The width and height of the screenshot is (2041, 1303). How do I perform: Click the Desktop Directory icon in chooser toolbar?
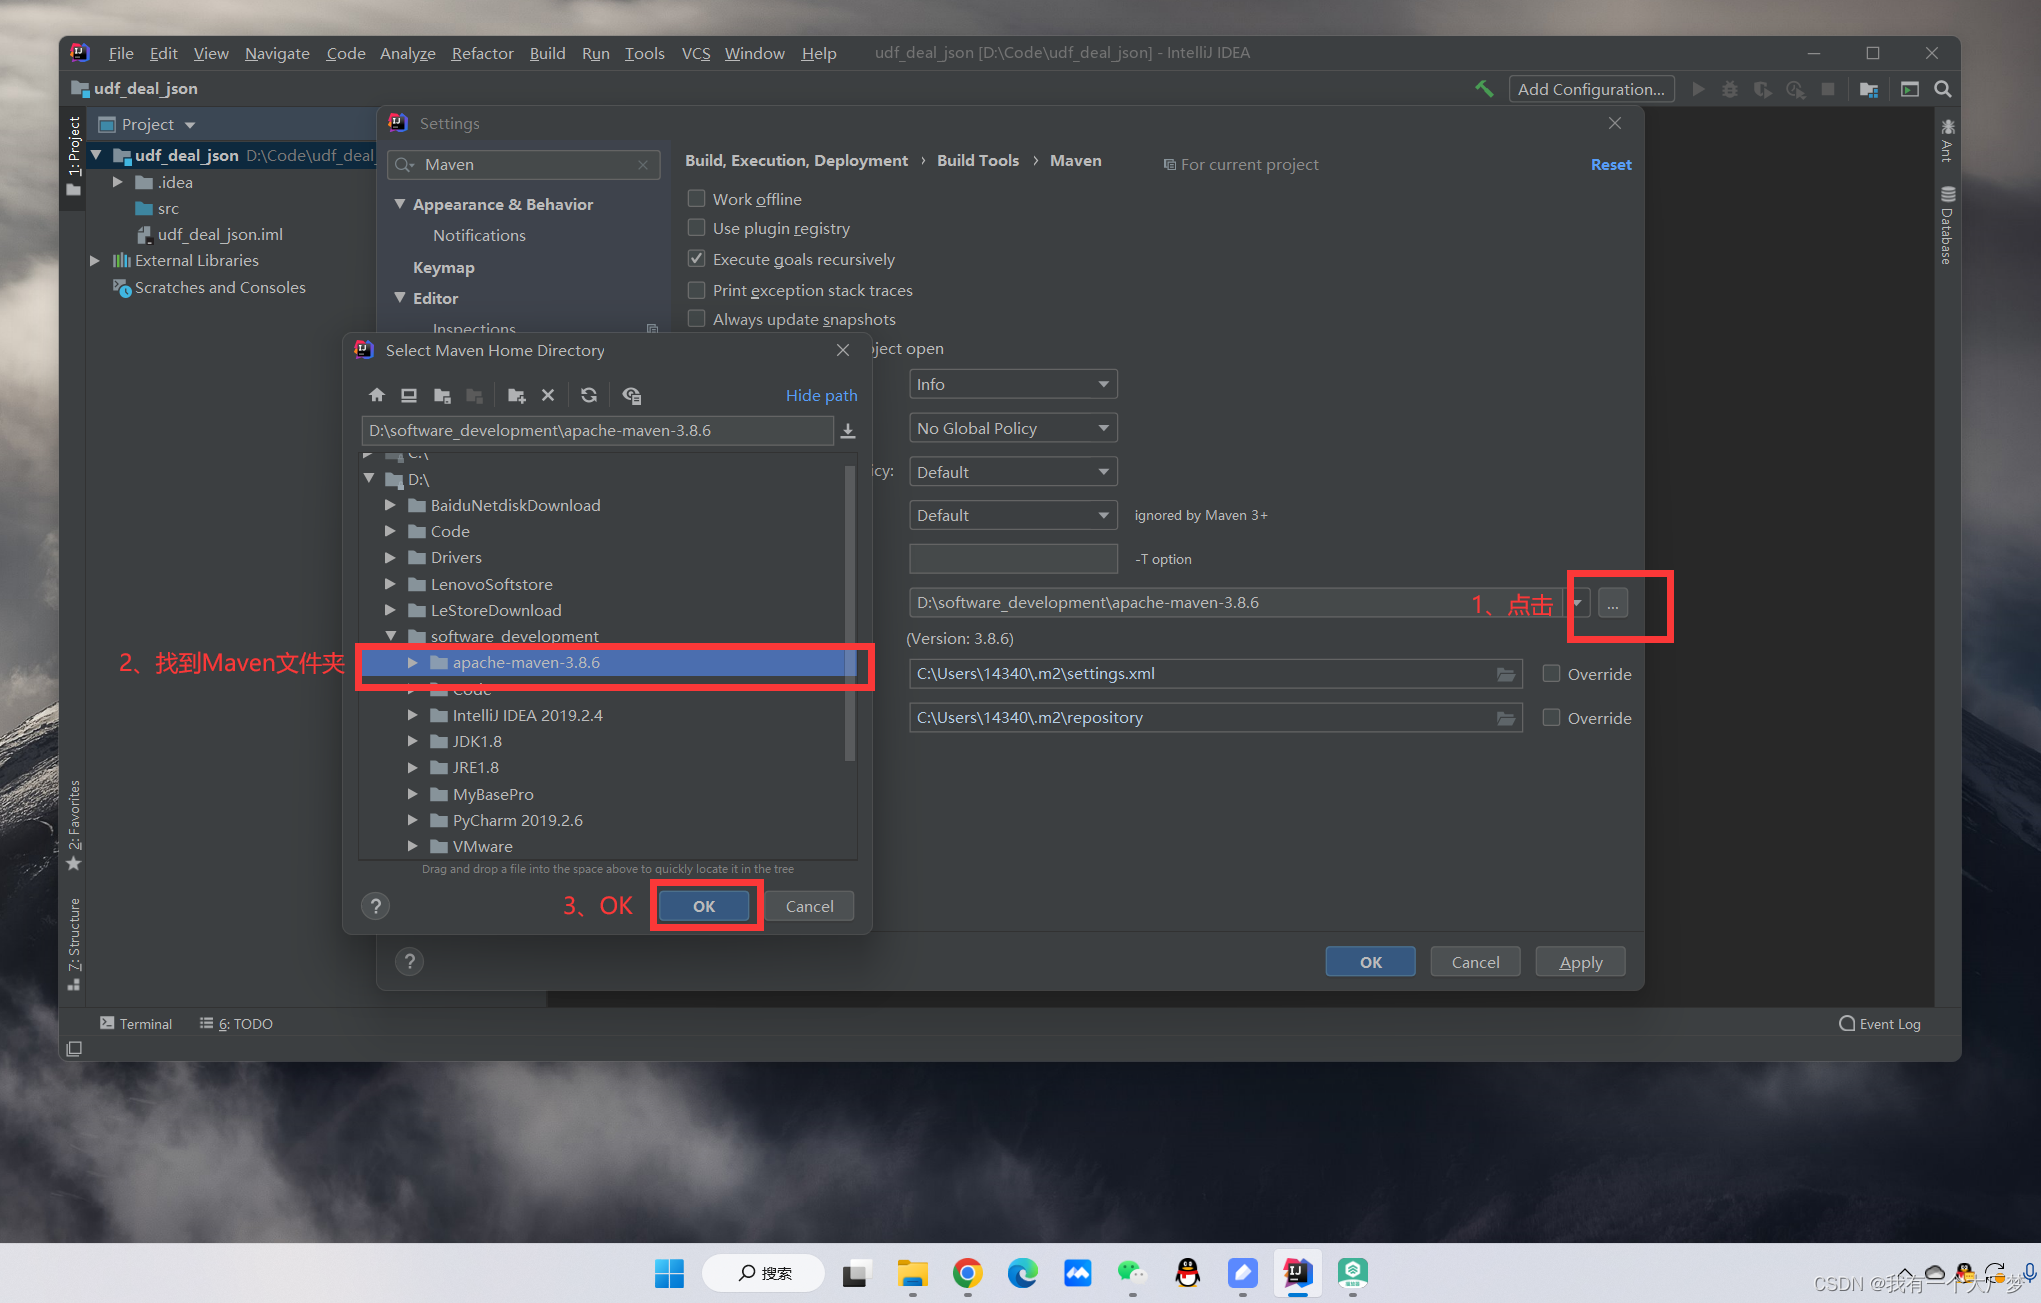[409, 395]
